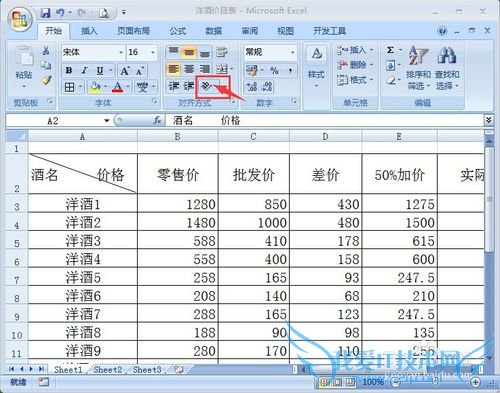Open number format dropdown 常规
This screenshot has height=393, width=500.
pos(292,52)
